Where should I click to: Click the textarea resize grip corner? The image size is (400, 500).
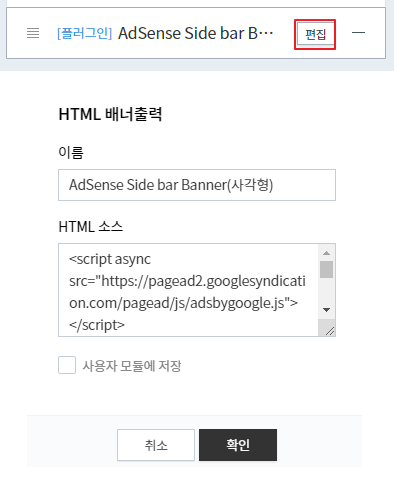click(330, 331)
